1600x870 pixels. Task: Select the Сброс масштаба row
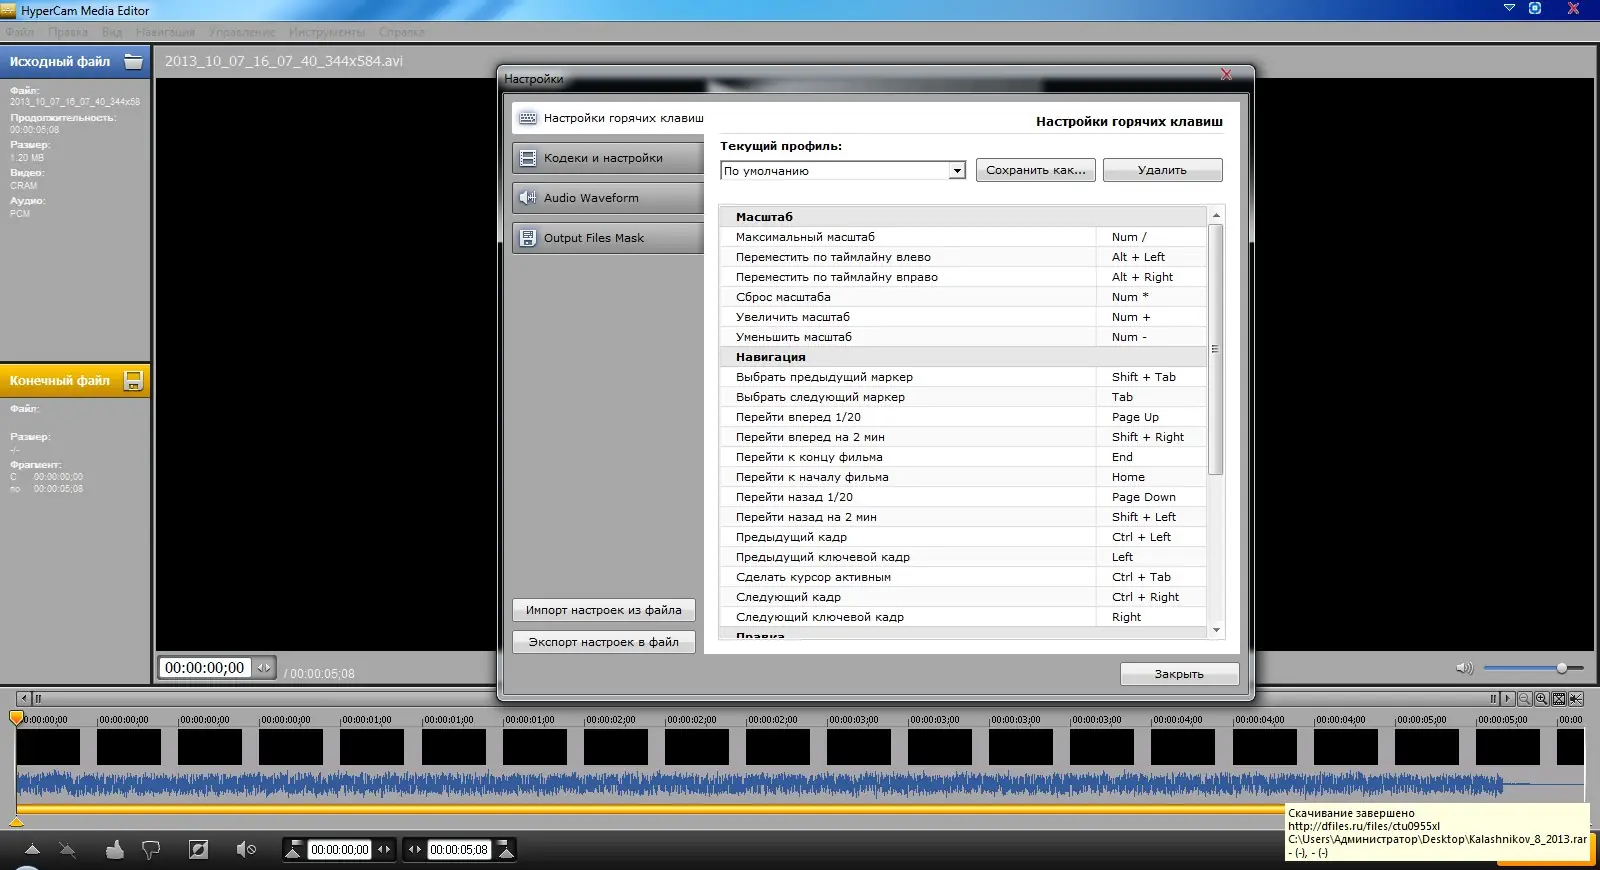963,297
